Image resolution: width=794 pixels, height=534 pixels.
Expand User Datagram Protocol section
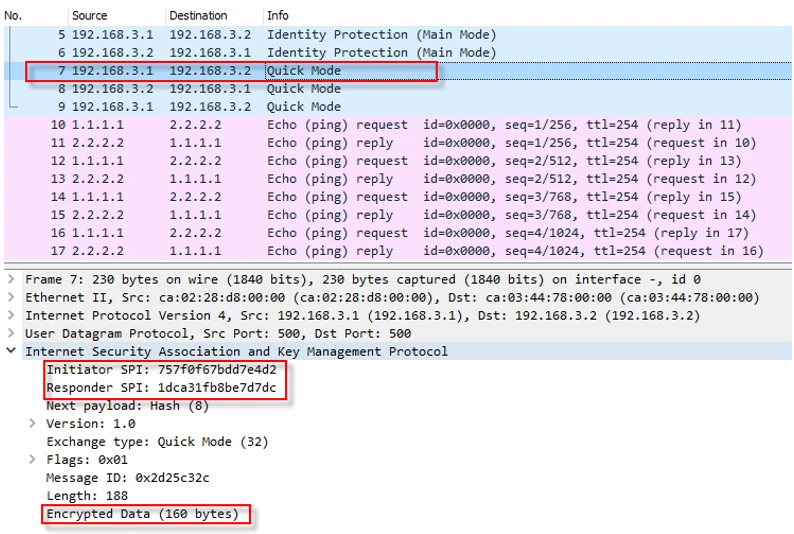pyautogui.click(x=11, y=334)
